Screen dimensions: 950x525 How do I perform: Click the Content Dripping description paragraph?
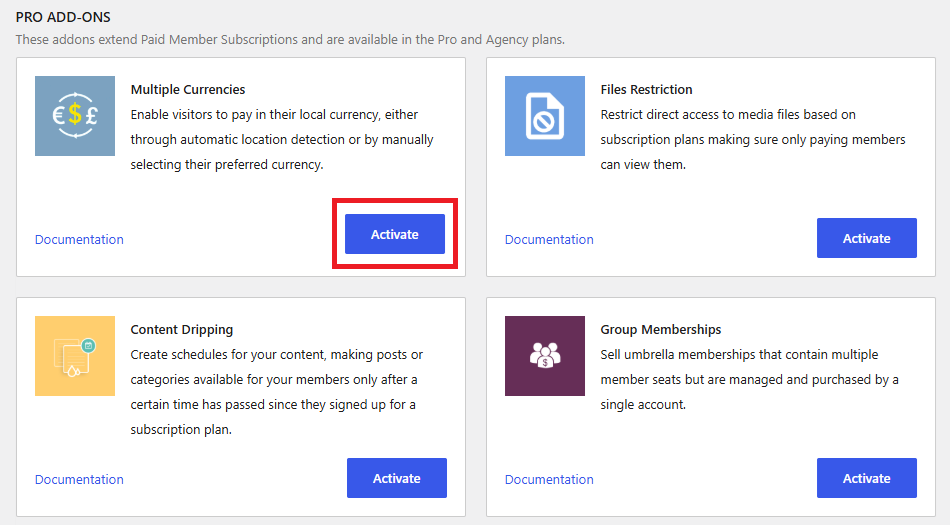tap(277, 392)
